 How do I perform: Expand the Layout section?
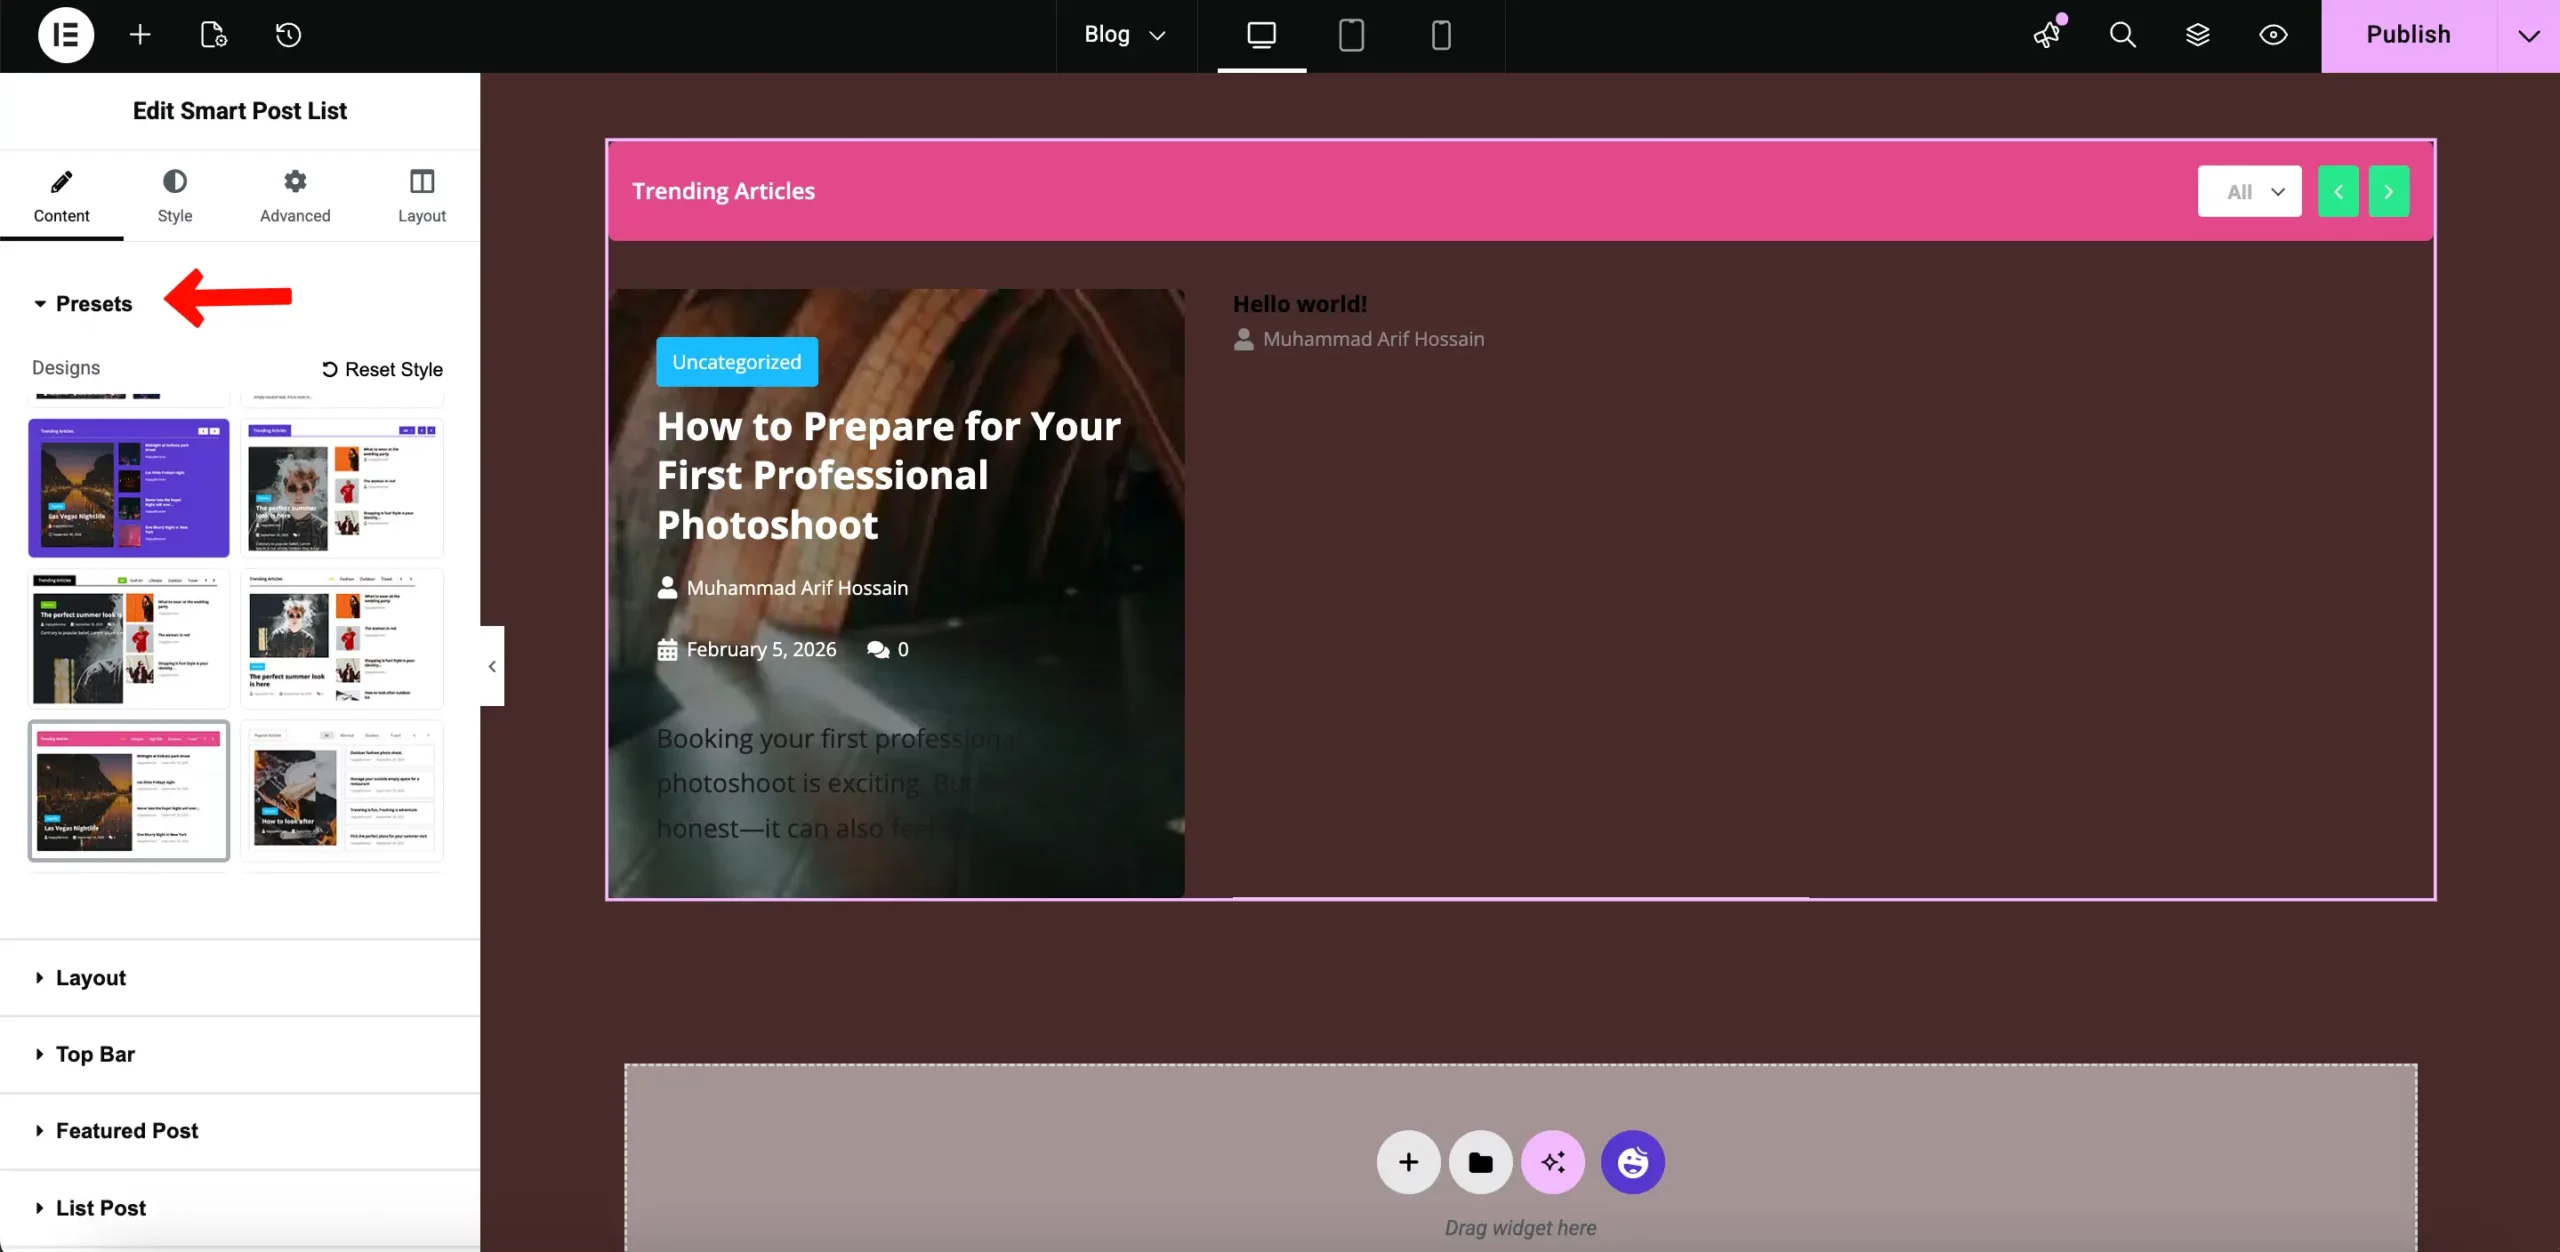[x=91, y=978]
